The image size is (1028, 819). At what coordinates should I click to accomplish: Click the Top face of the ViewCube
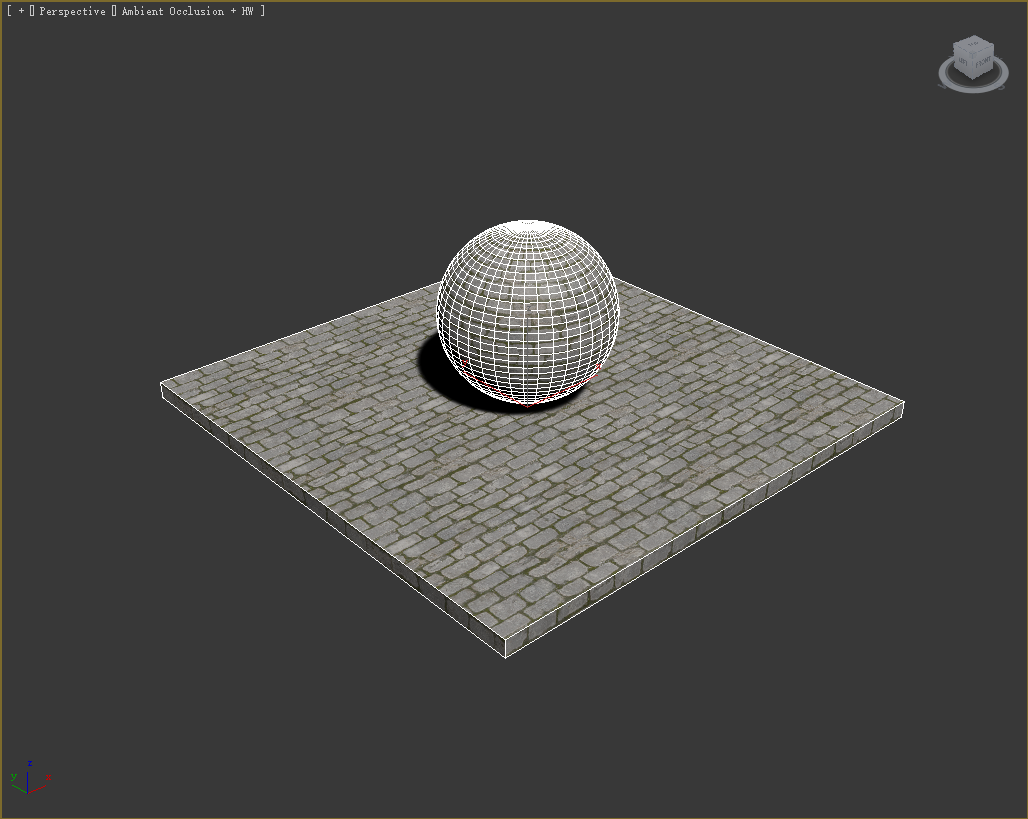pyautogui.click(x=972, y=46)
